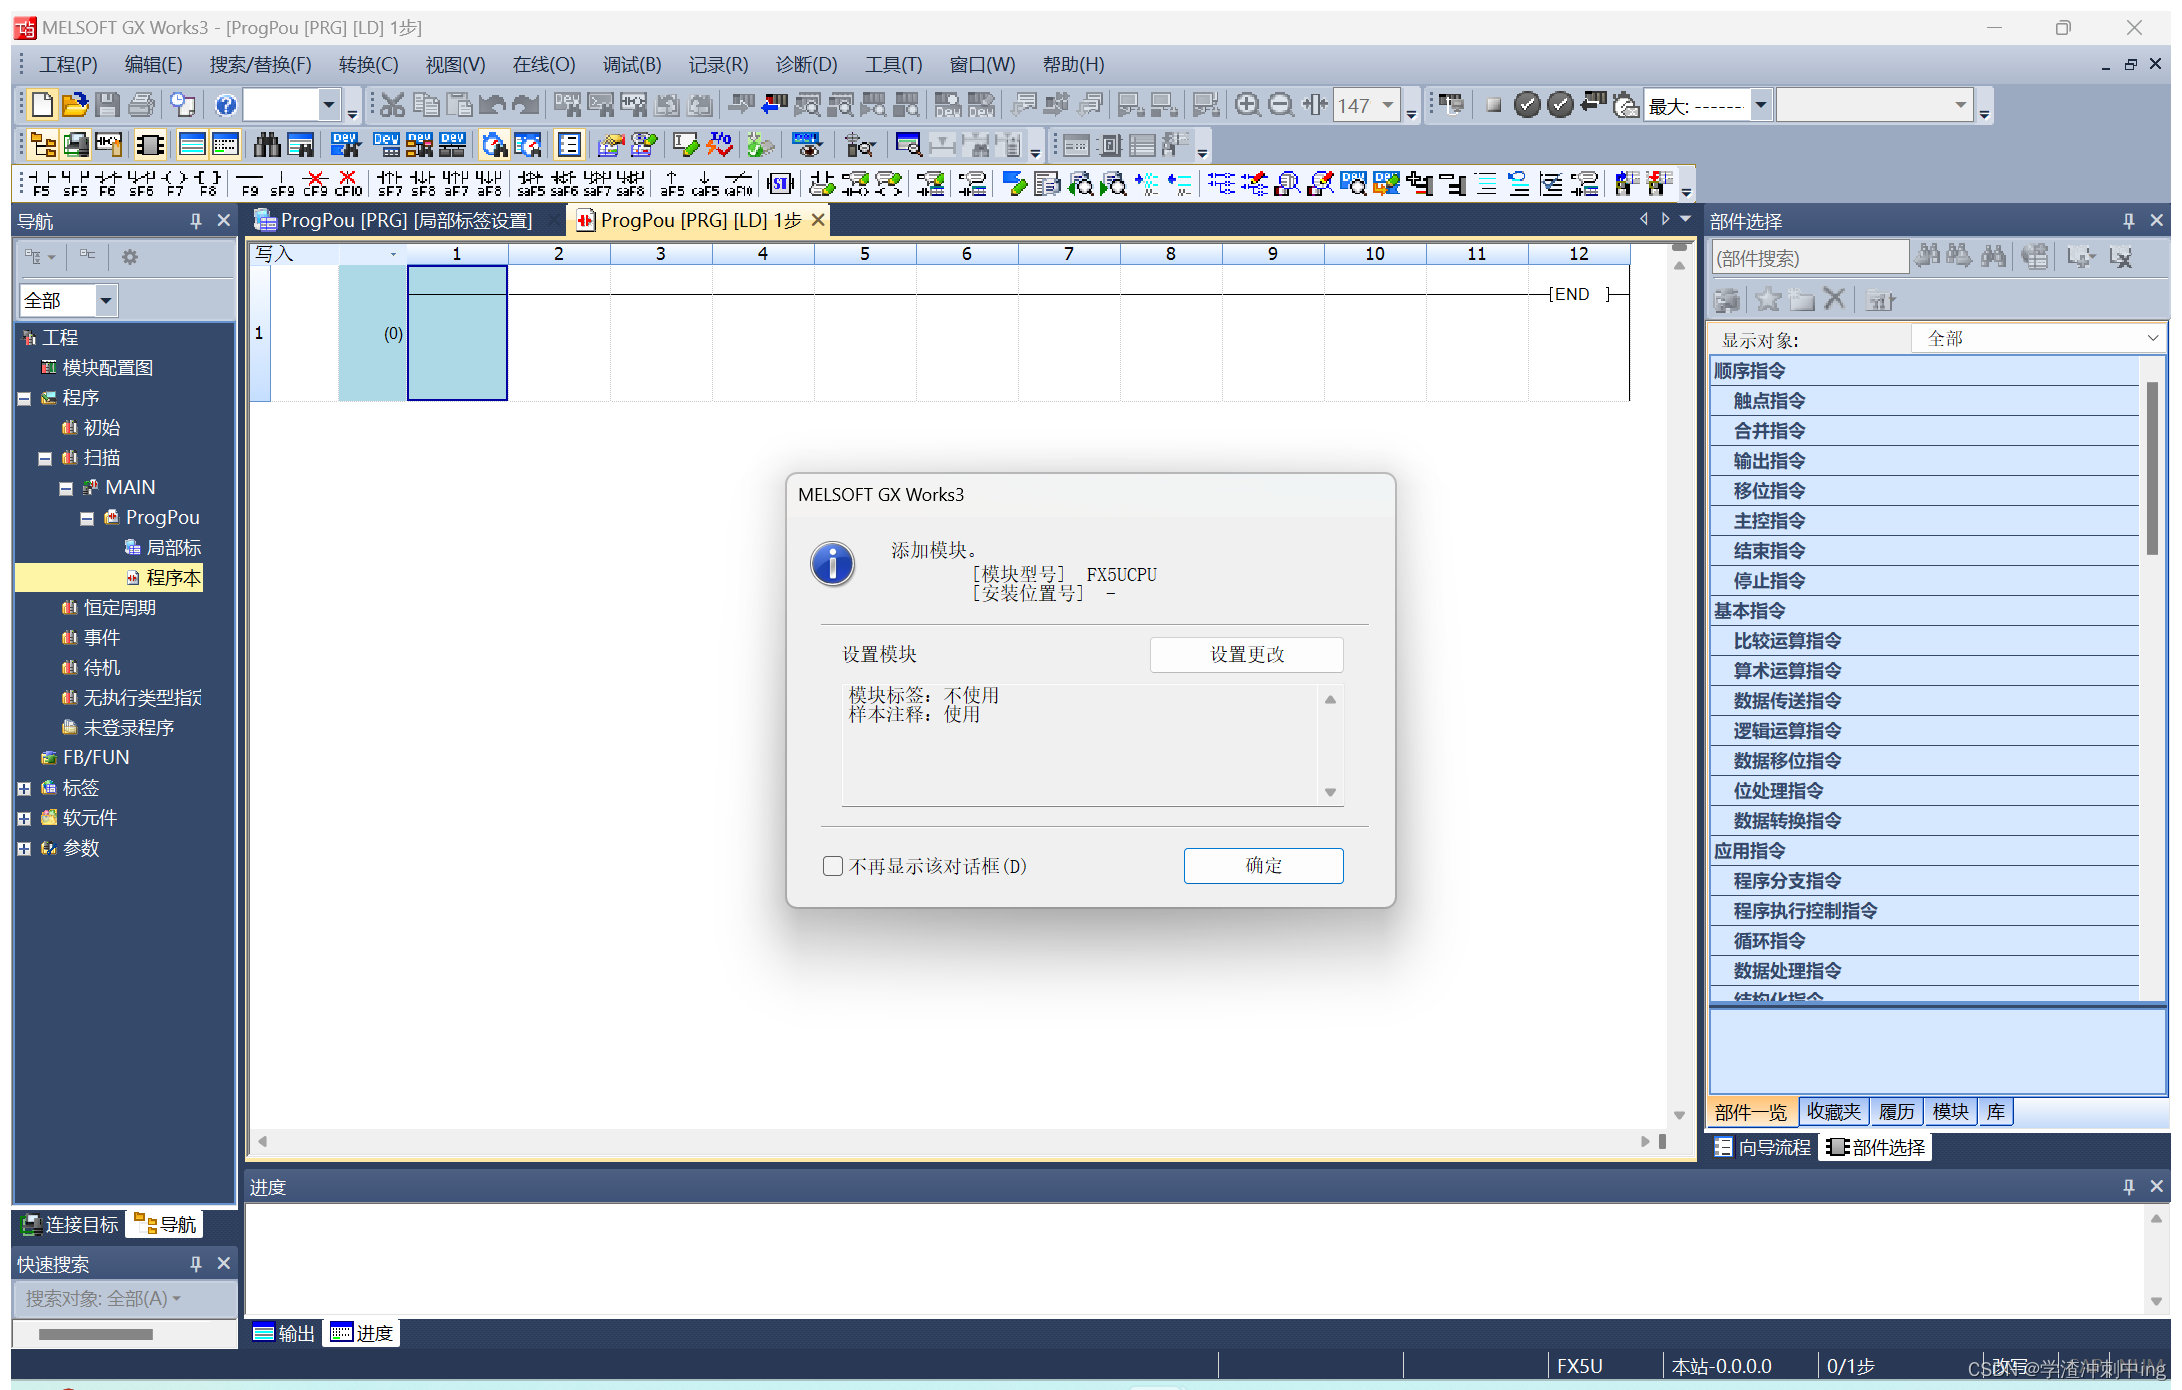
Task: Delete vertical line with cF10 icon
Action: 348,183
